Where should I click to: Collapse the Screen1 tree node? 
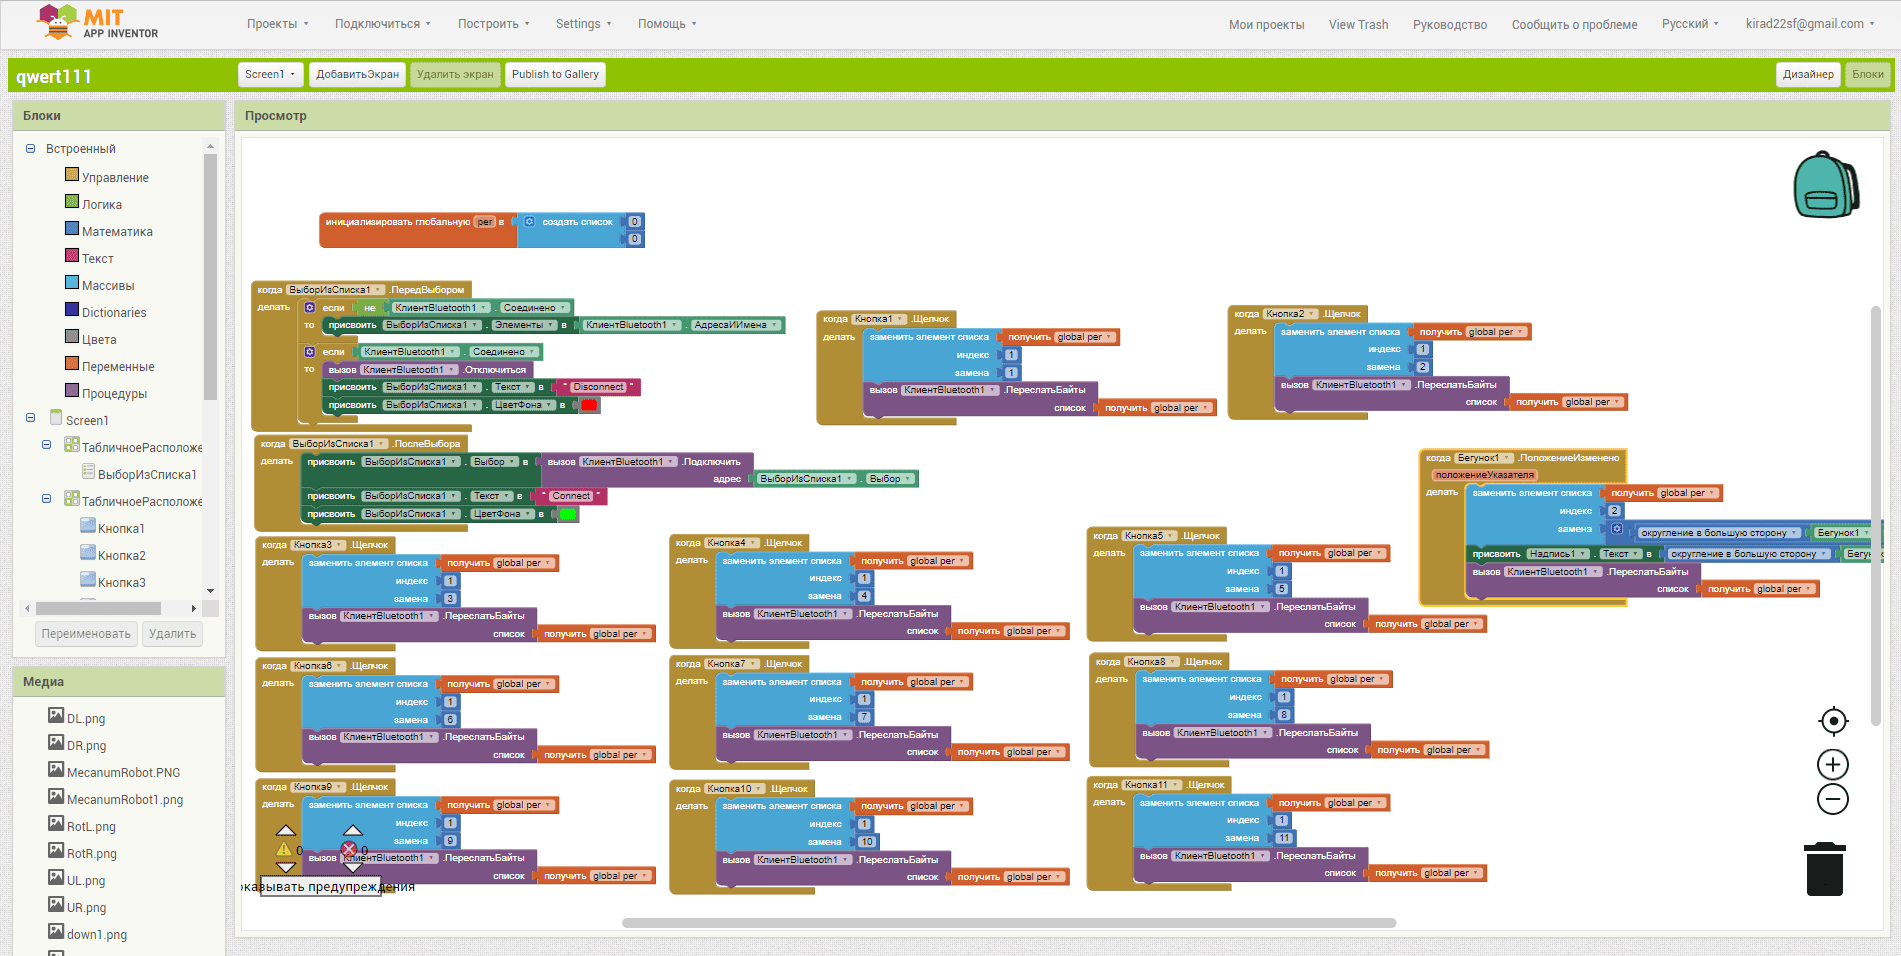pos(30,418)
